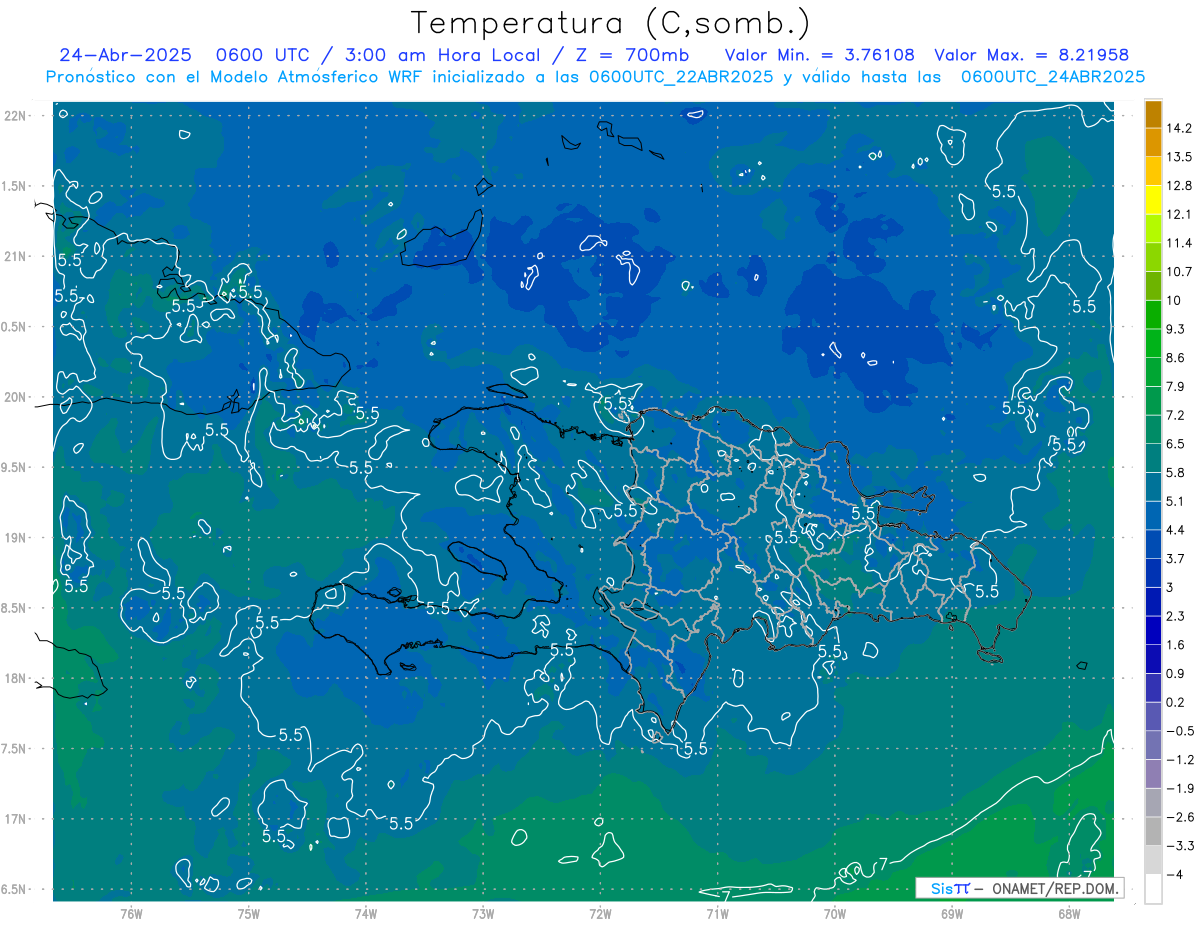Click the '17N' latitude label
Image resolution: width=1200 pixels, height=927 pixels.
[x=15, y=820]
